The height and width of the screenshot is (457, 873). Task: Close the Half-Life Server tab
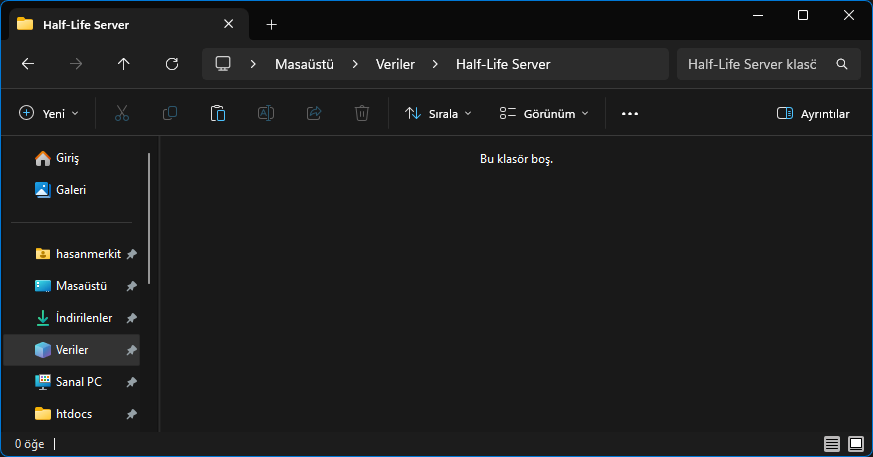click(228, 24)
